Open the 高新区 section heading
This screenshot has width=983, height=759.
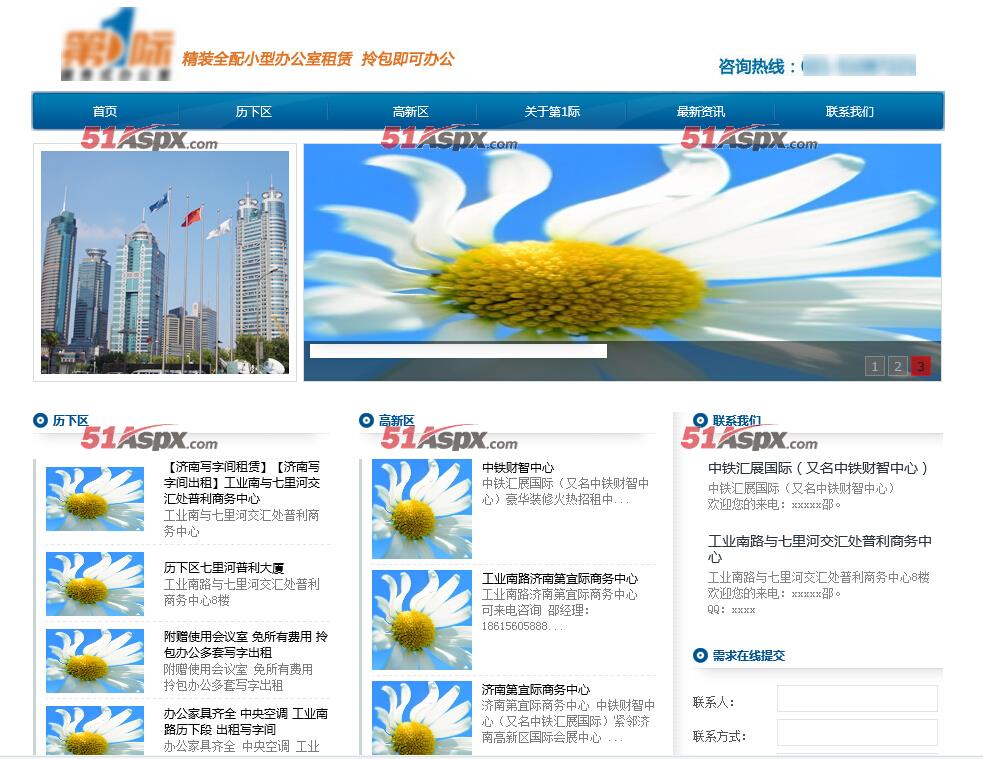click(x=396, y=421)
